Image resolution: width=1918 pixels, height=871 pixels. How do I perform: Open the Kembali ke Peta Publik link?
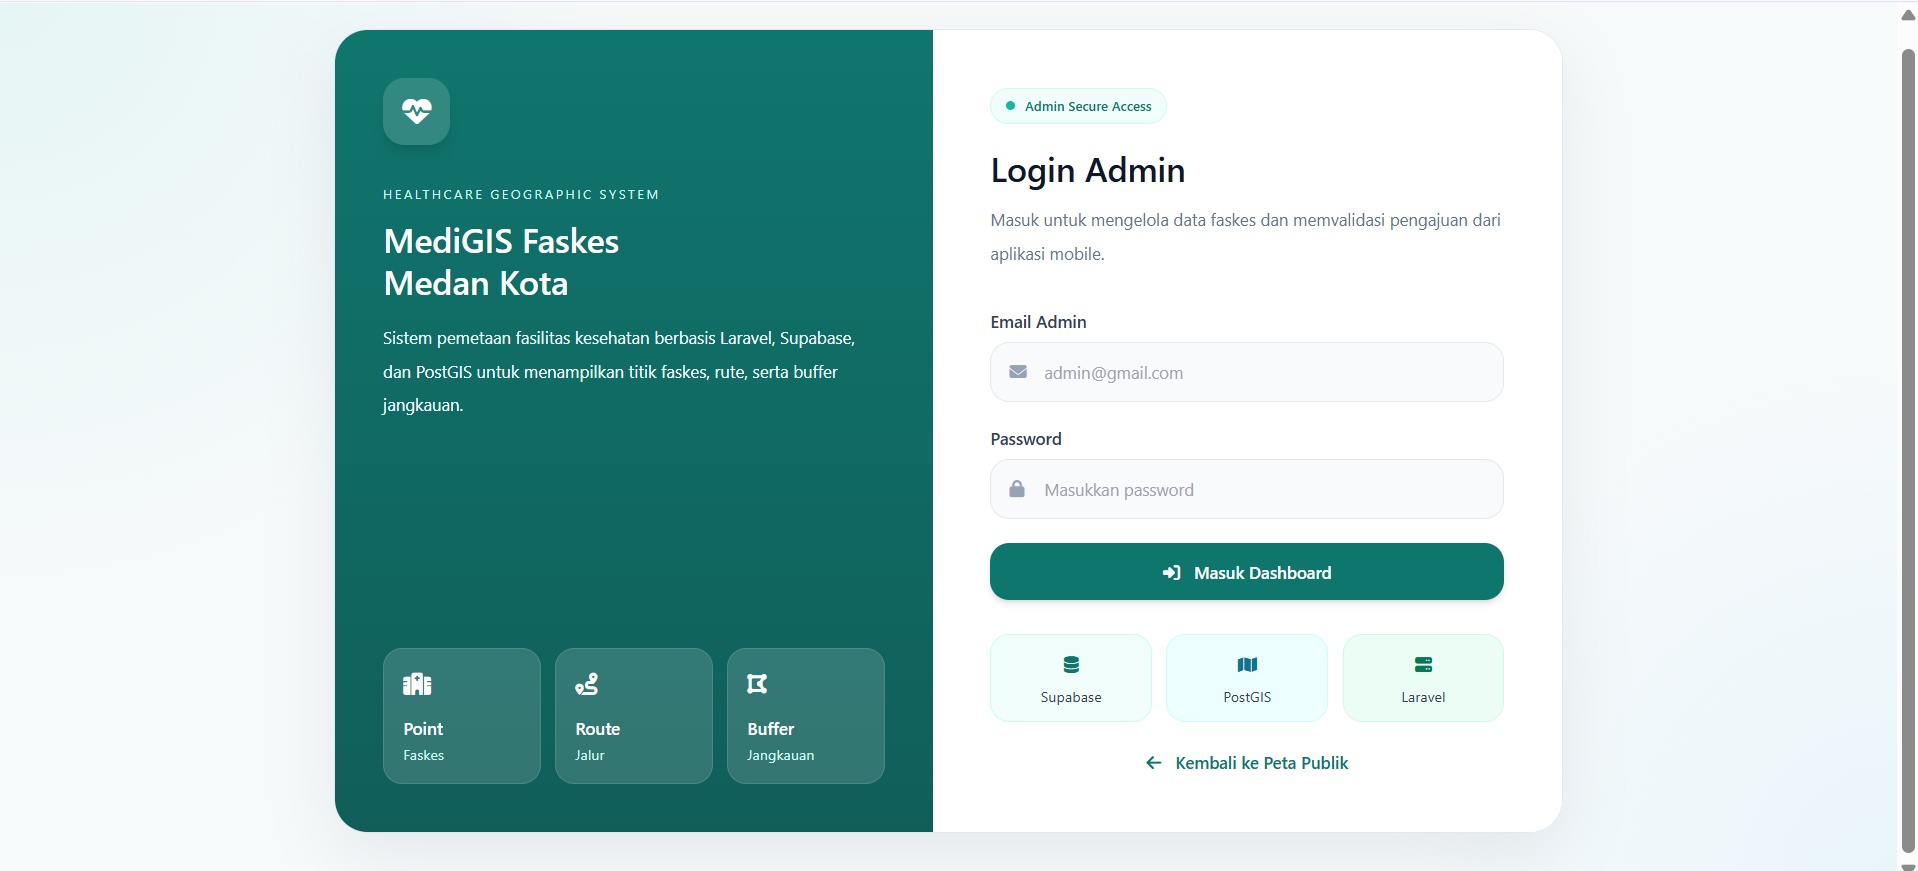pyautogui.click(x=1246, y=763)
